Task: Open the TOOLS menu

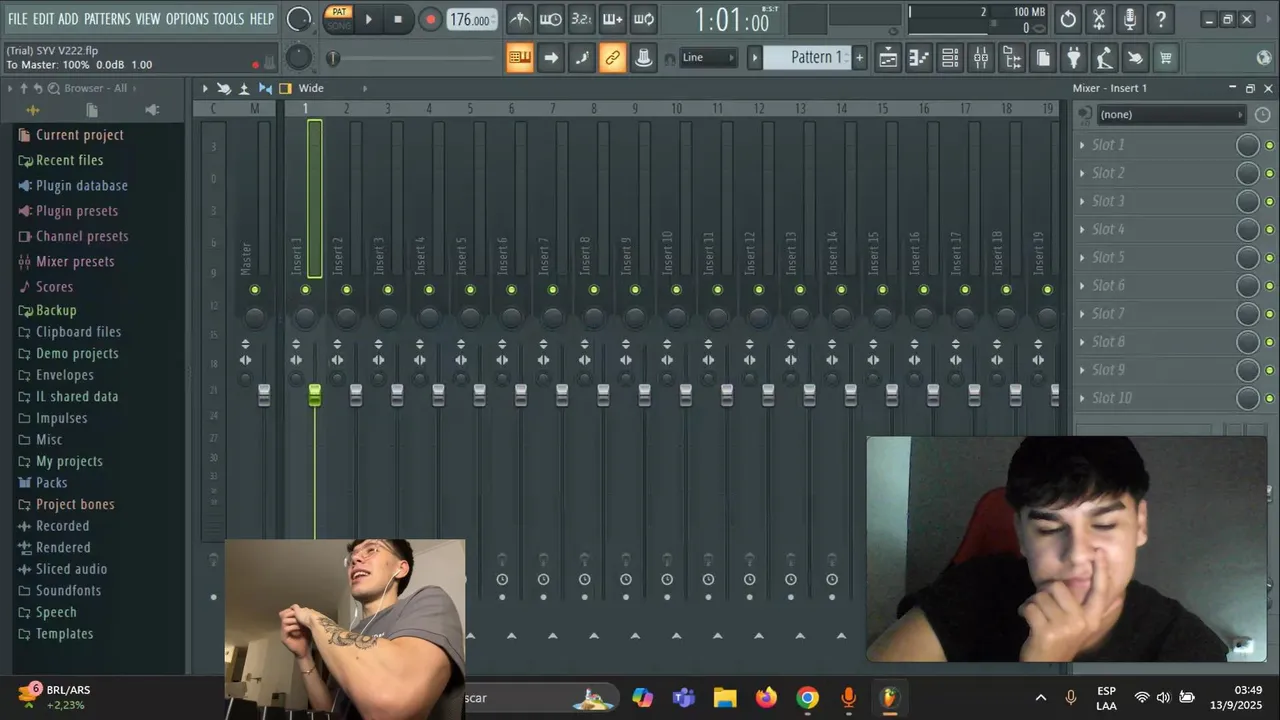Action: [x=228, y=19]
